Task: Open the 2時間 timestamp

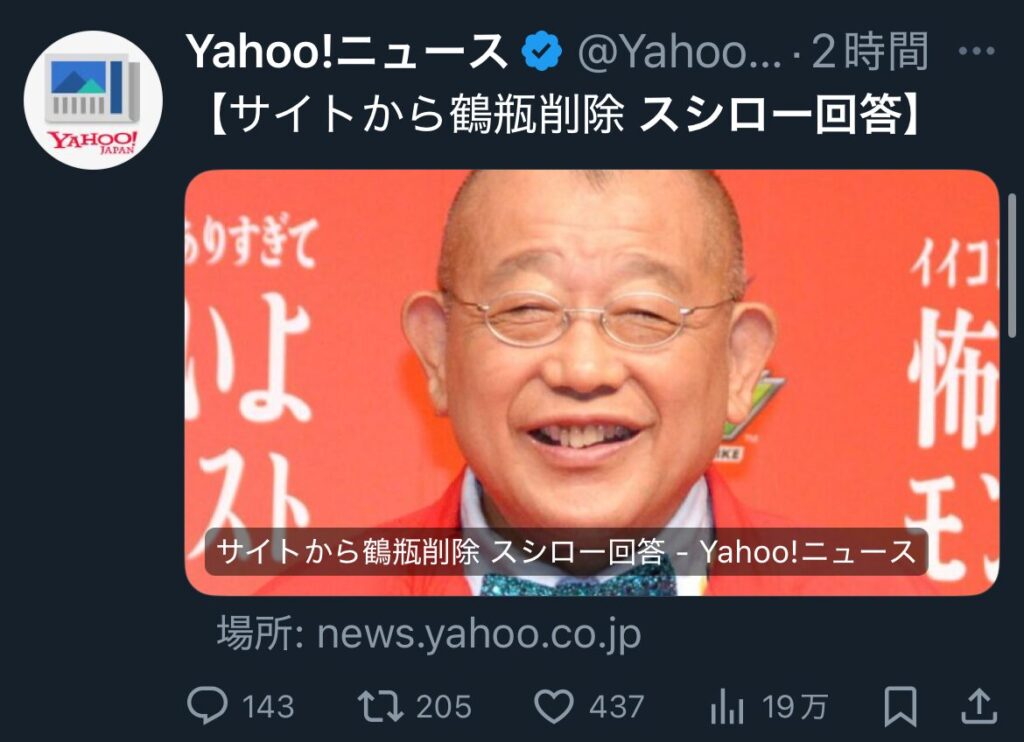Action: (x=870, y=51)
